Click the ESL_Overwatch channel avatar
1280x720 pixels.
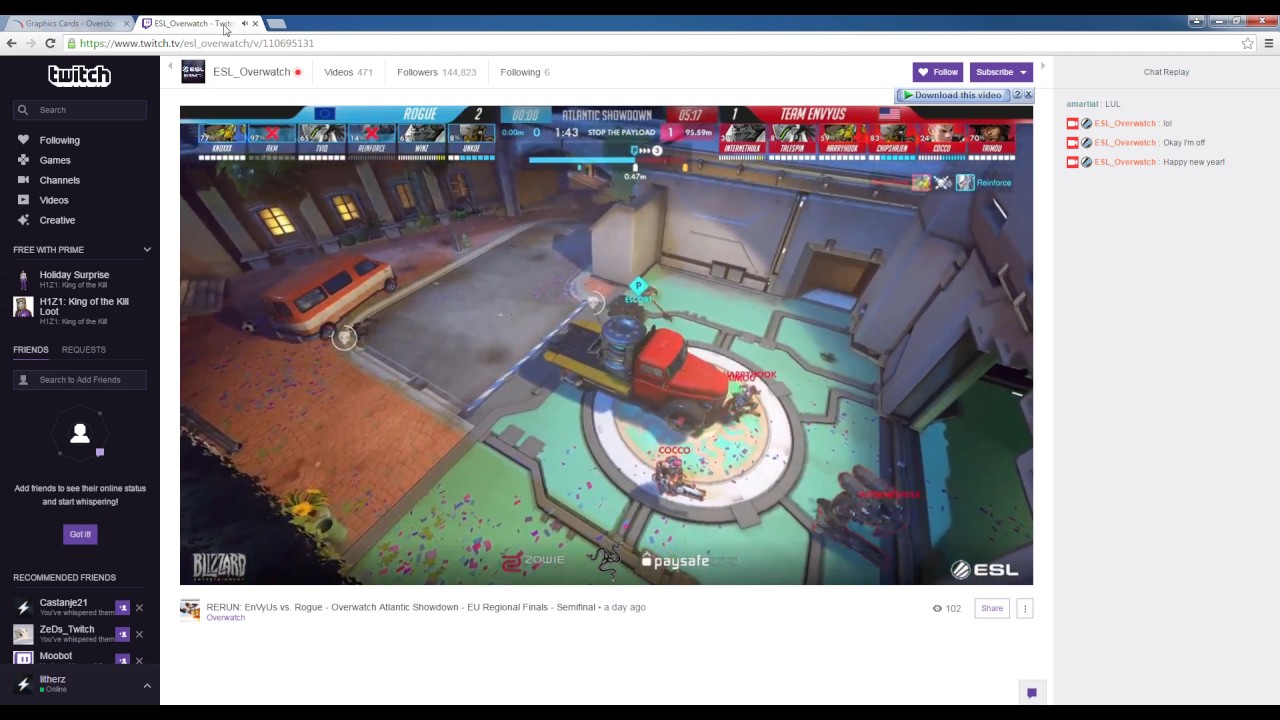coord(193,72)
